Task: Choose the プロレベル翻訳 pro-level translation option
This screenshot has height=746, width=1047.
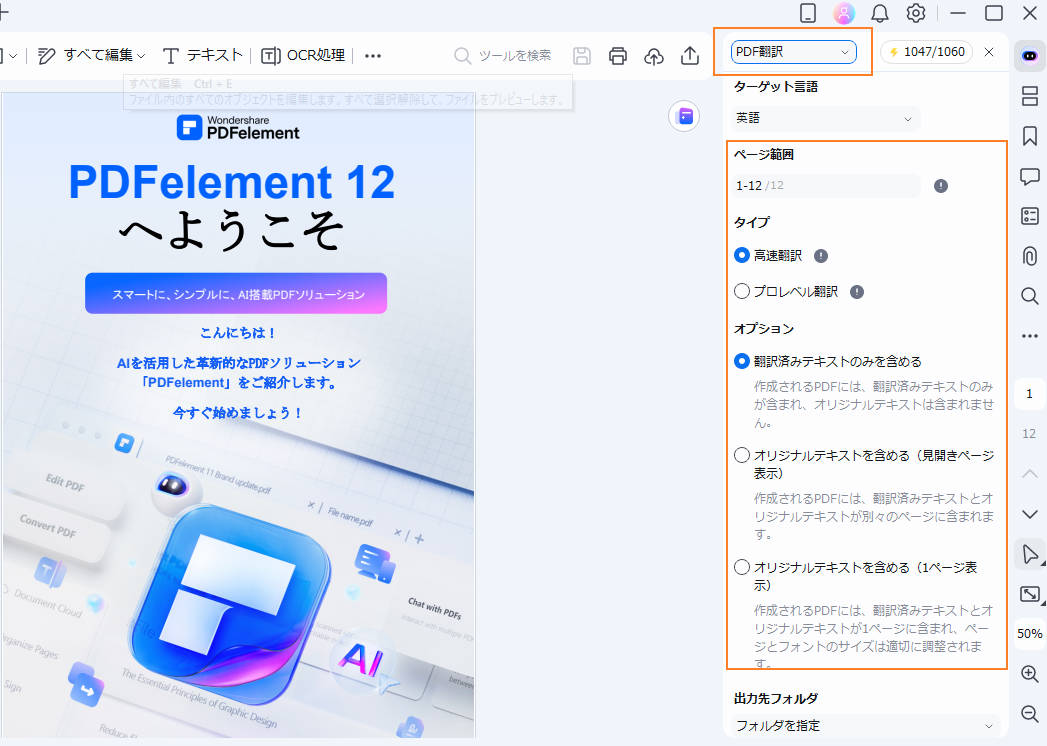Action: click(x=741, y=292)
